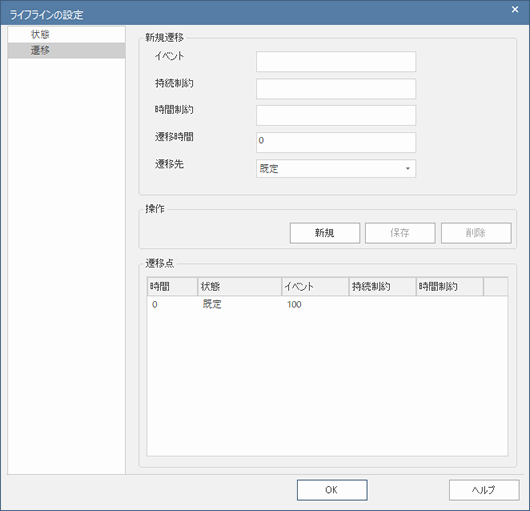The width and height of the screenshot is (530, 511).
Task: Sort by the 状態 column header
Action: (239, 287)
